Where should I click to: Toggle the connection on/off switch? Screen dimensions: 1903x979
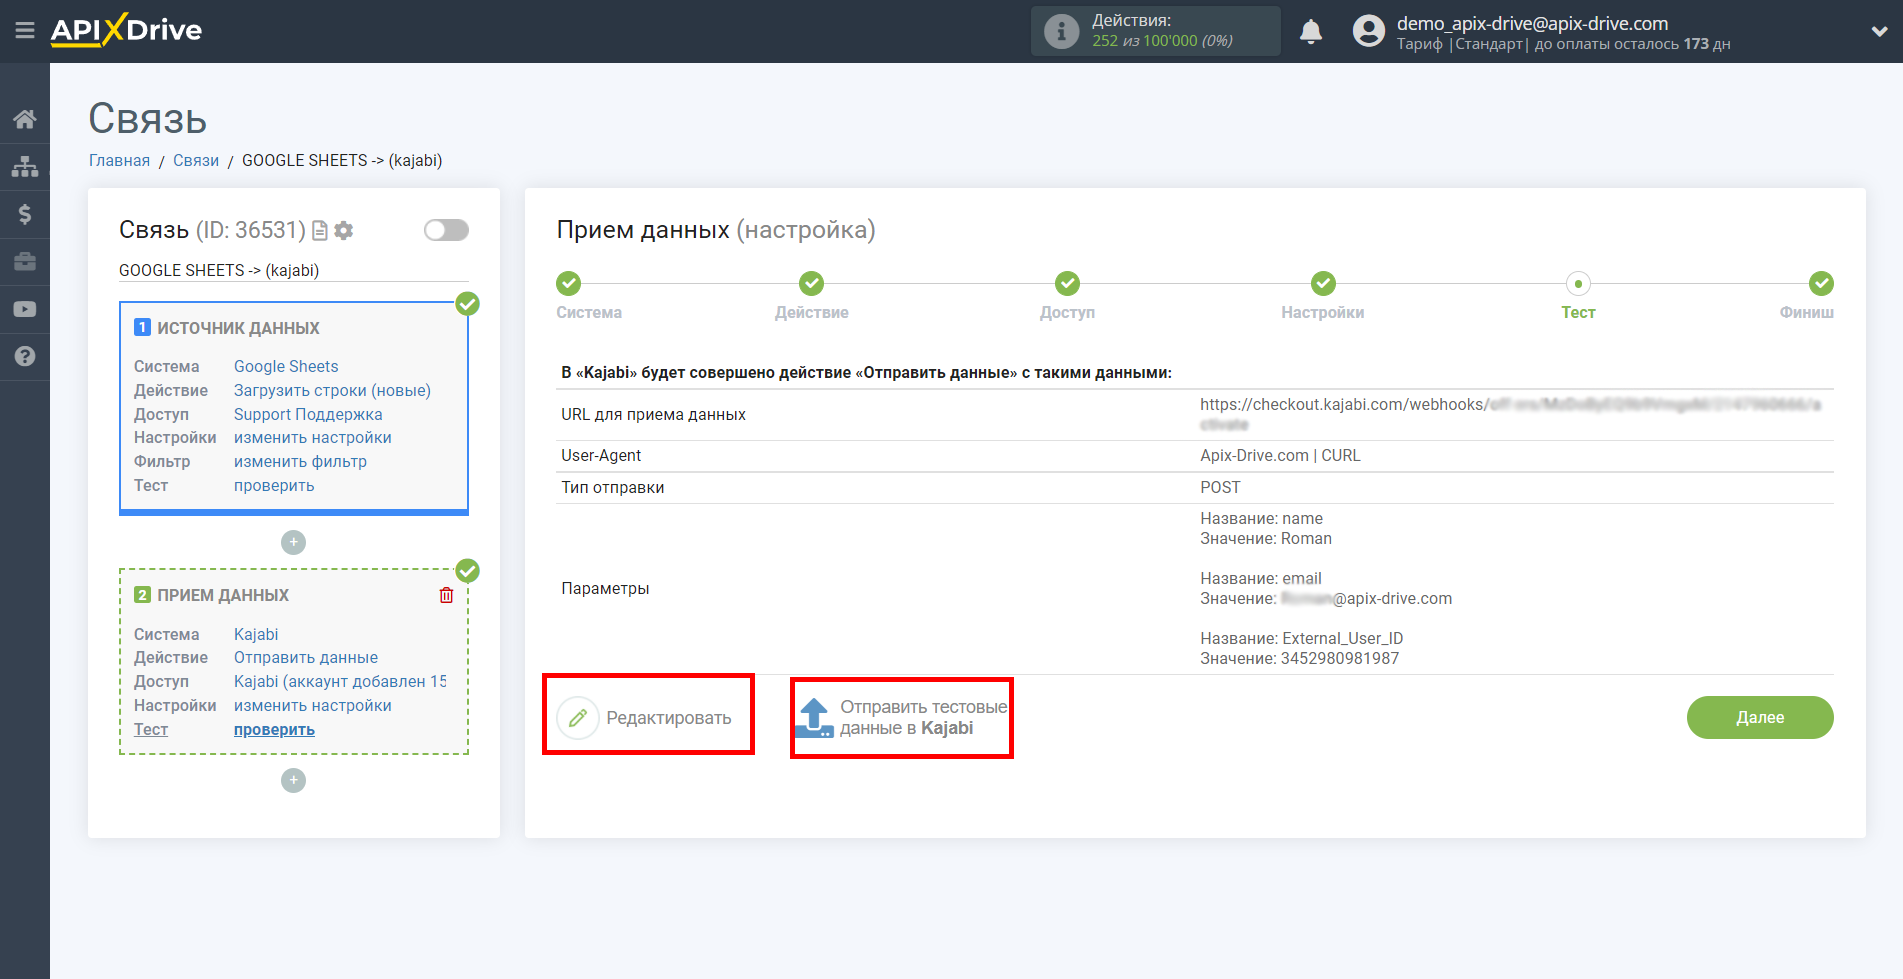coord(446,230)
